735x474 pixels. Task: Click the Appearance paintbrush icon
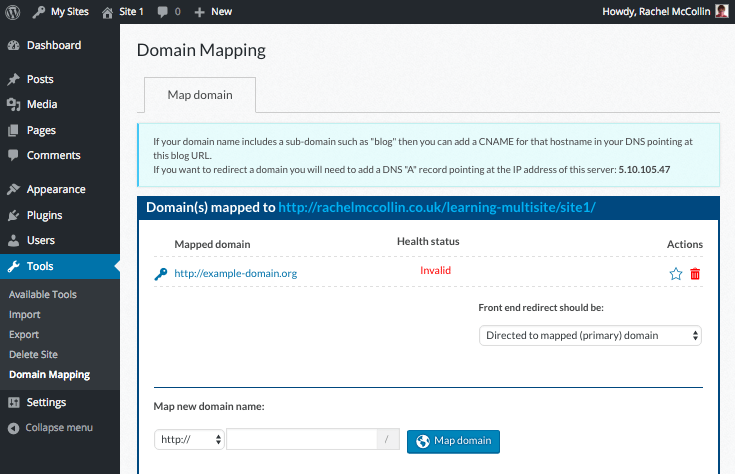pyautogui.click(x=14, y=189)
